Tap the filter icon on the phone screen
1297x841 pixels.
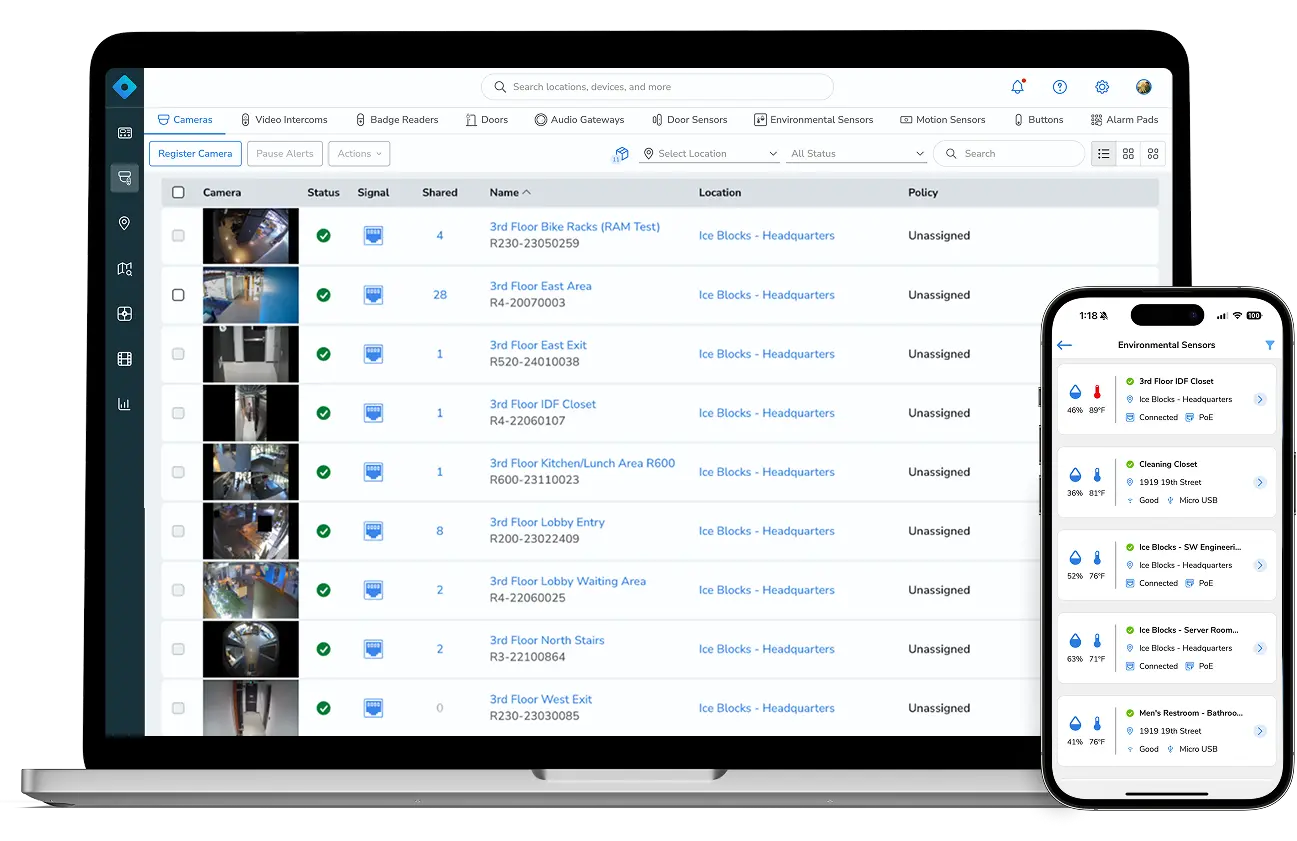coord(1270,344)
